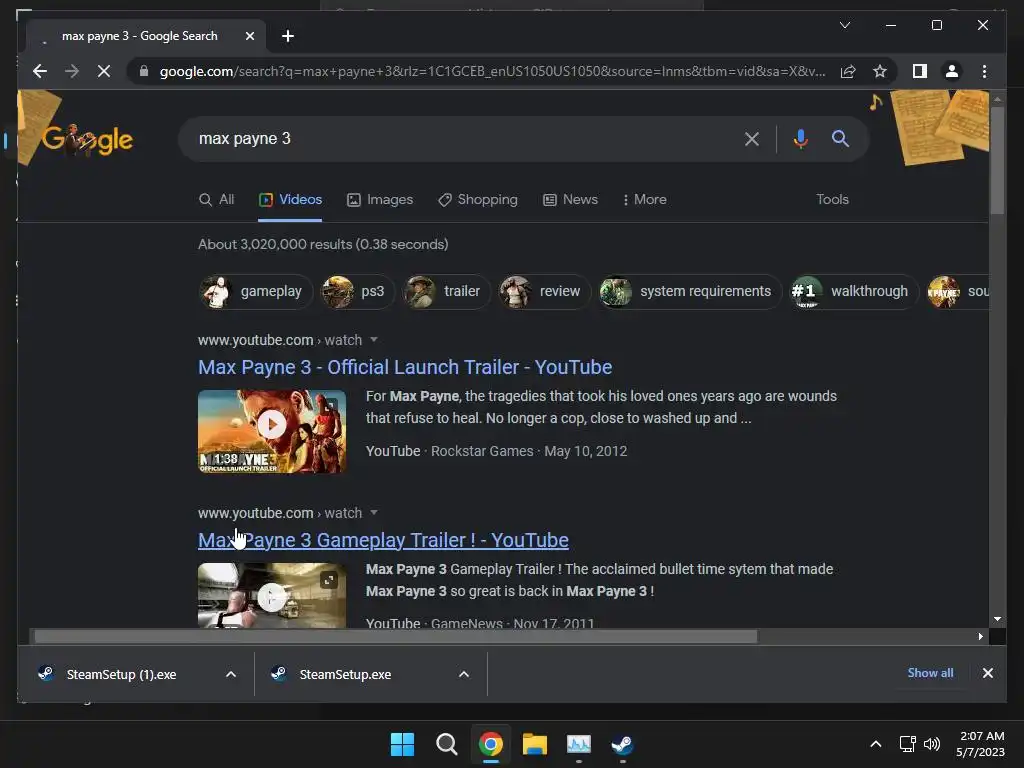Select the review suggestion chip
Viewport: 1024px width, 768px height.
[x=545, y=291]
